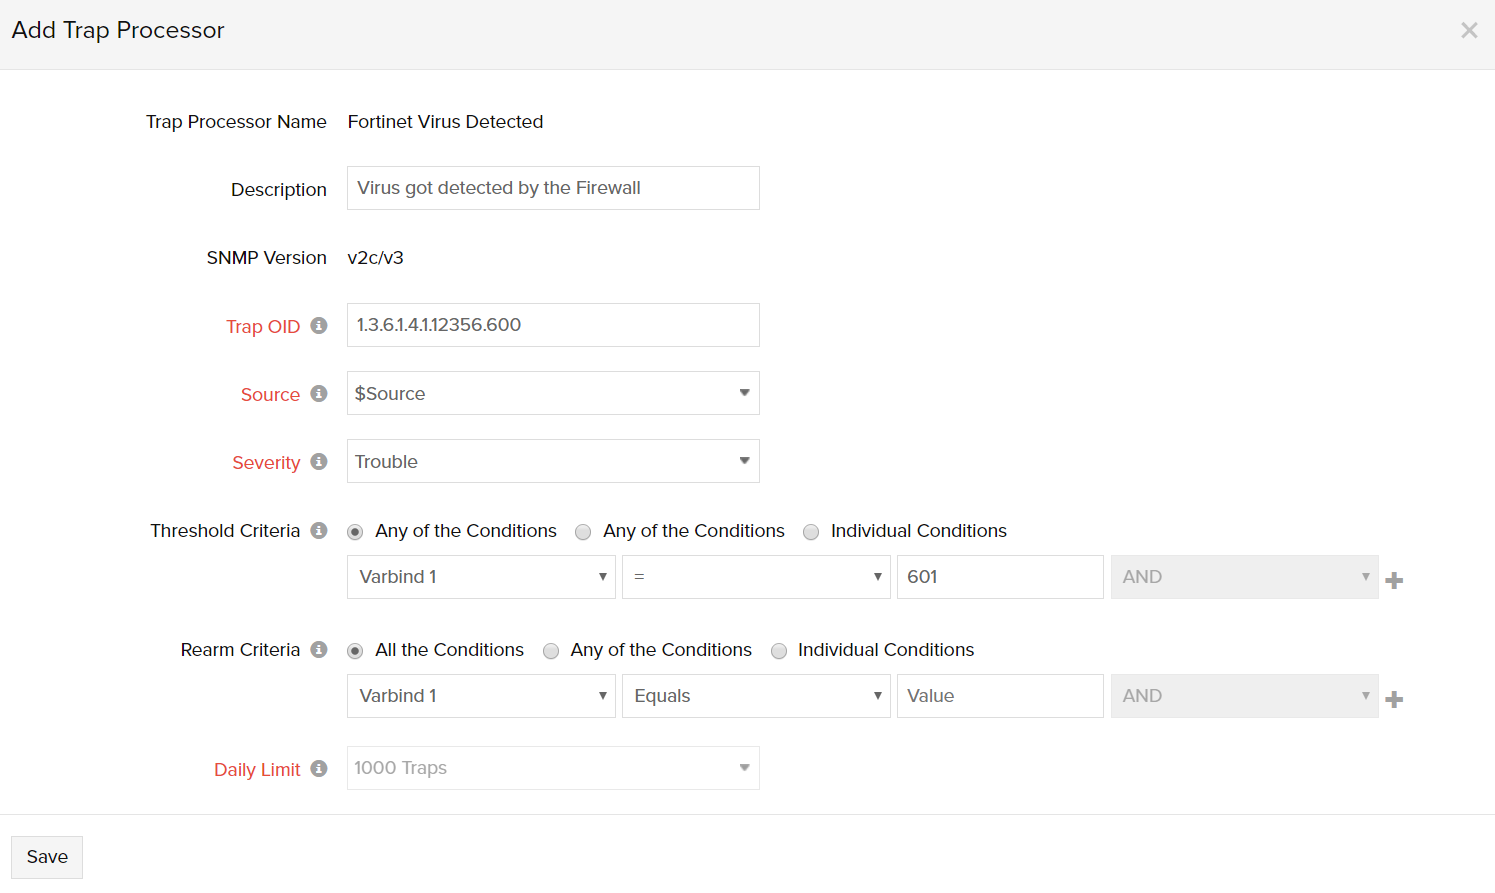The width and height of the screenshot is (1495, 893).
Task: Close the Add Trap Processor dialog
Action: [x=1468, y=30]
